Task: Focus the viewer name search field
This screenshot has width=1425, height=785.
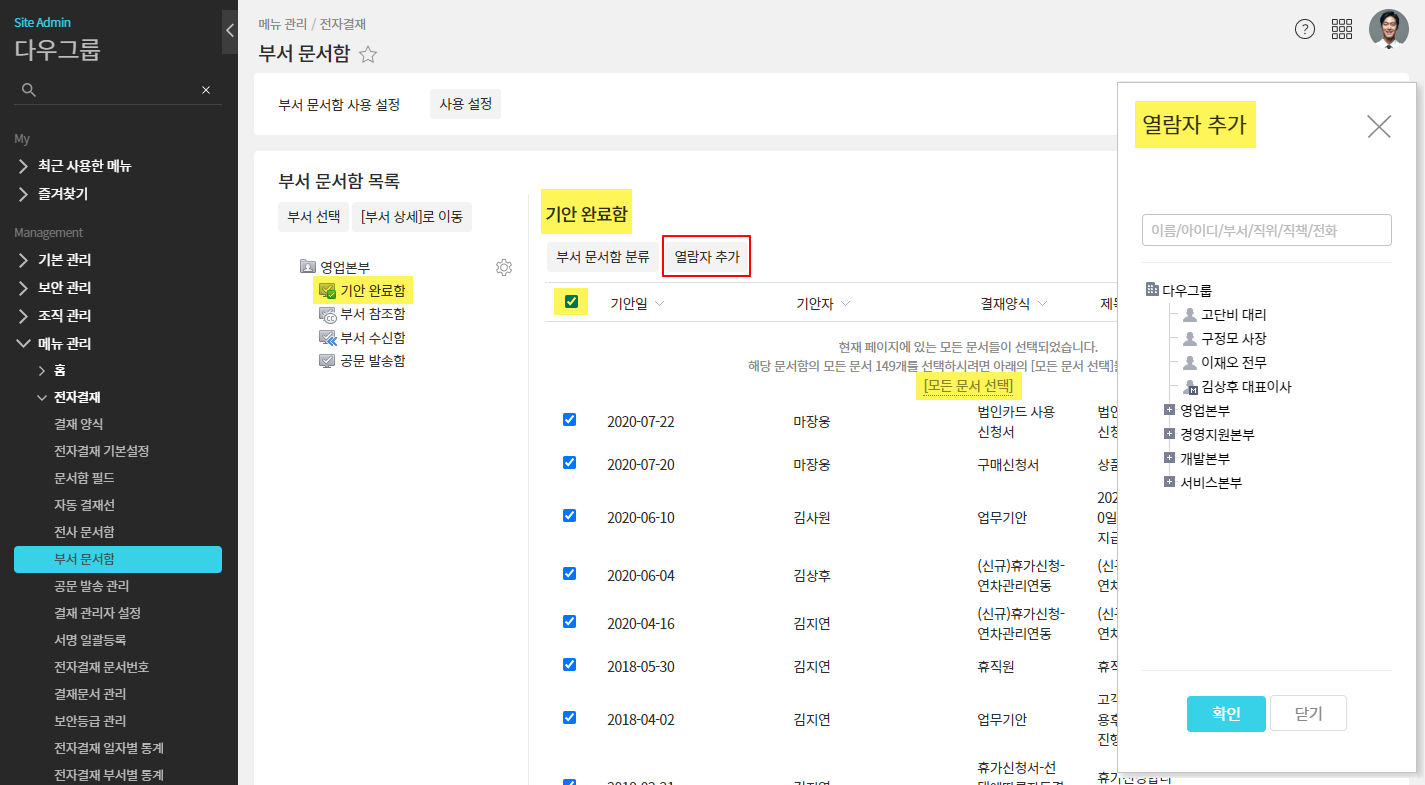Action: tap(1266, 230)
